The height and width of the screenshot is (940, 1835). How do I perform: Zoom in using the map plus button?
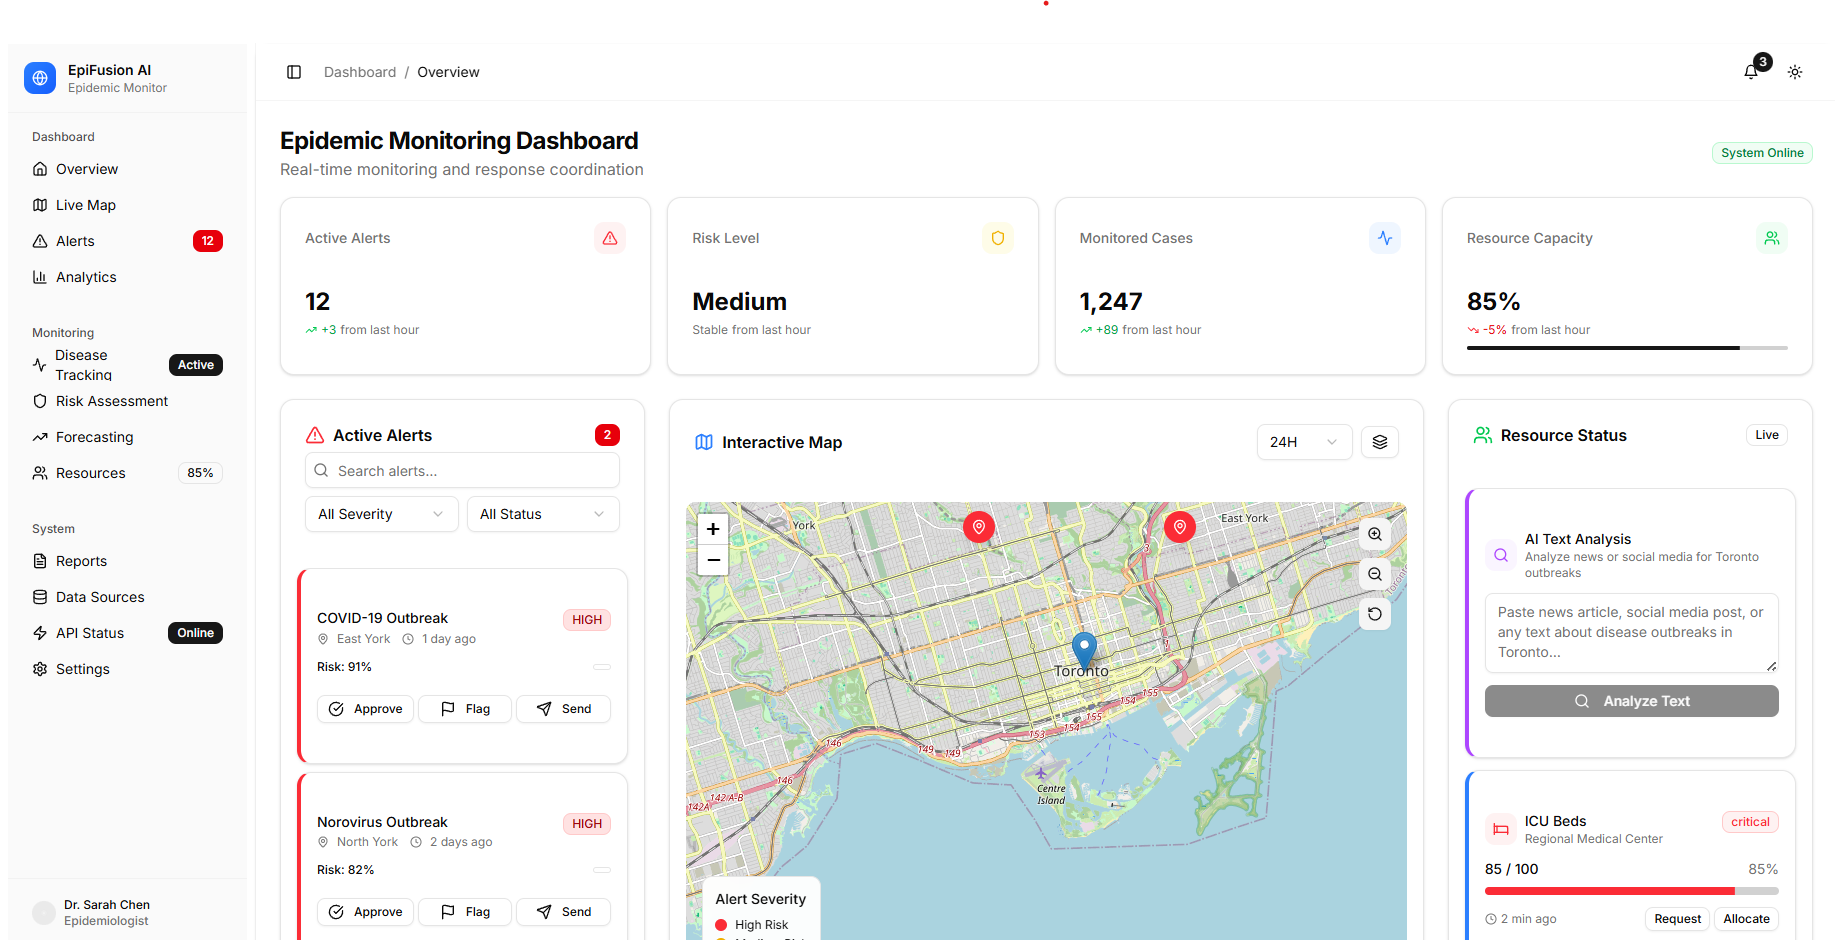click(713, 529)
